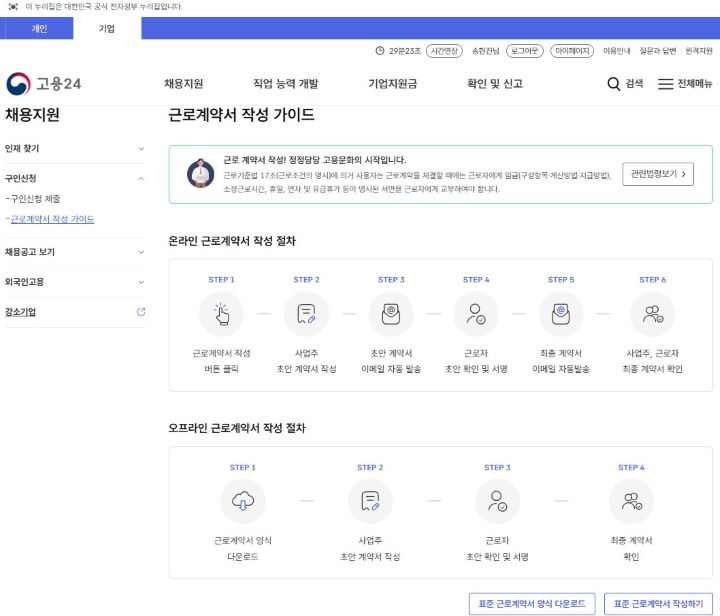The image size is (720, 616).
Task: Click the 근로계약서 작성 버튼 클릭 caption
Action: (x=221, y=361)
